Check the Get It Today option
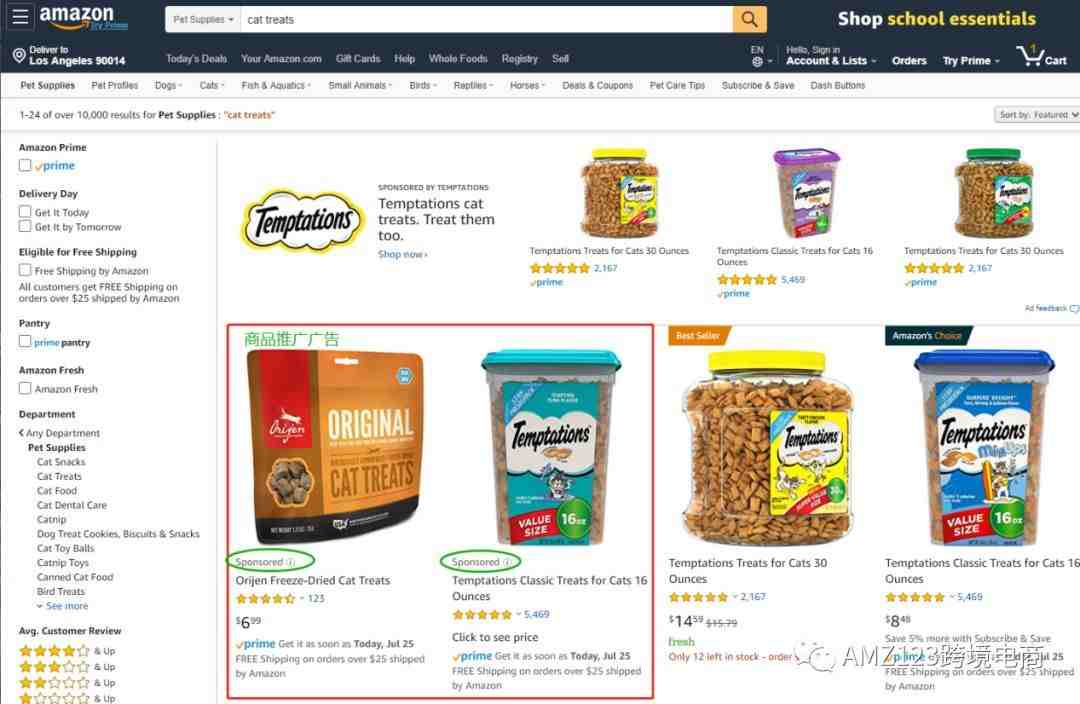The width and height of the screenshot is (1080, 704). pos(25,211)
